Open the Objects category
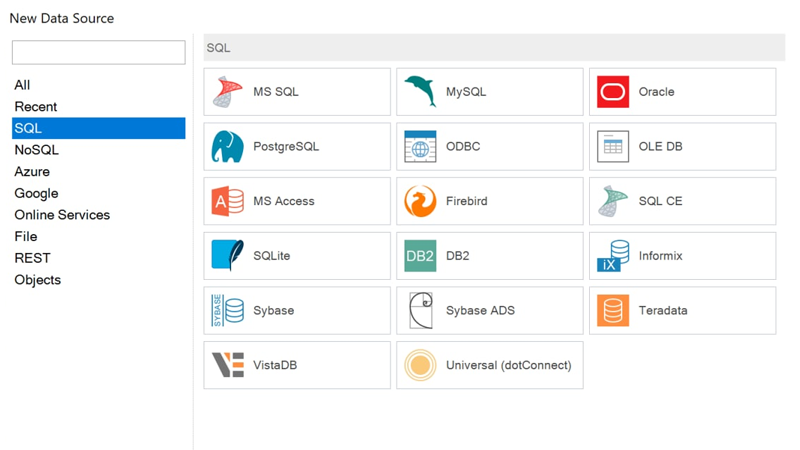Viewport: 800px width, 450px height. coord(98,280)
